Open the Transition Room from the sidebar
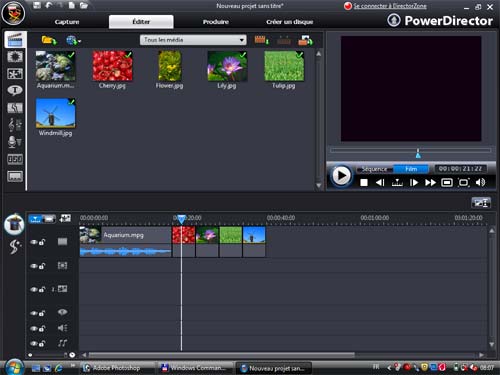Viewport: 500px width, 375px height. click(15, 108)
